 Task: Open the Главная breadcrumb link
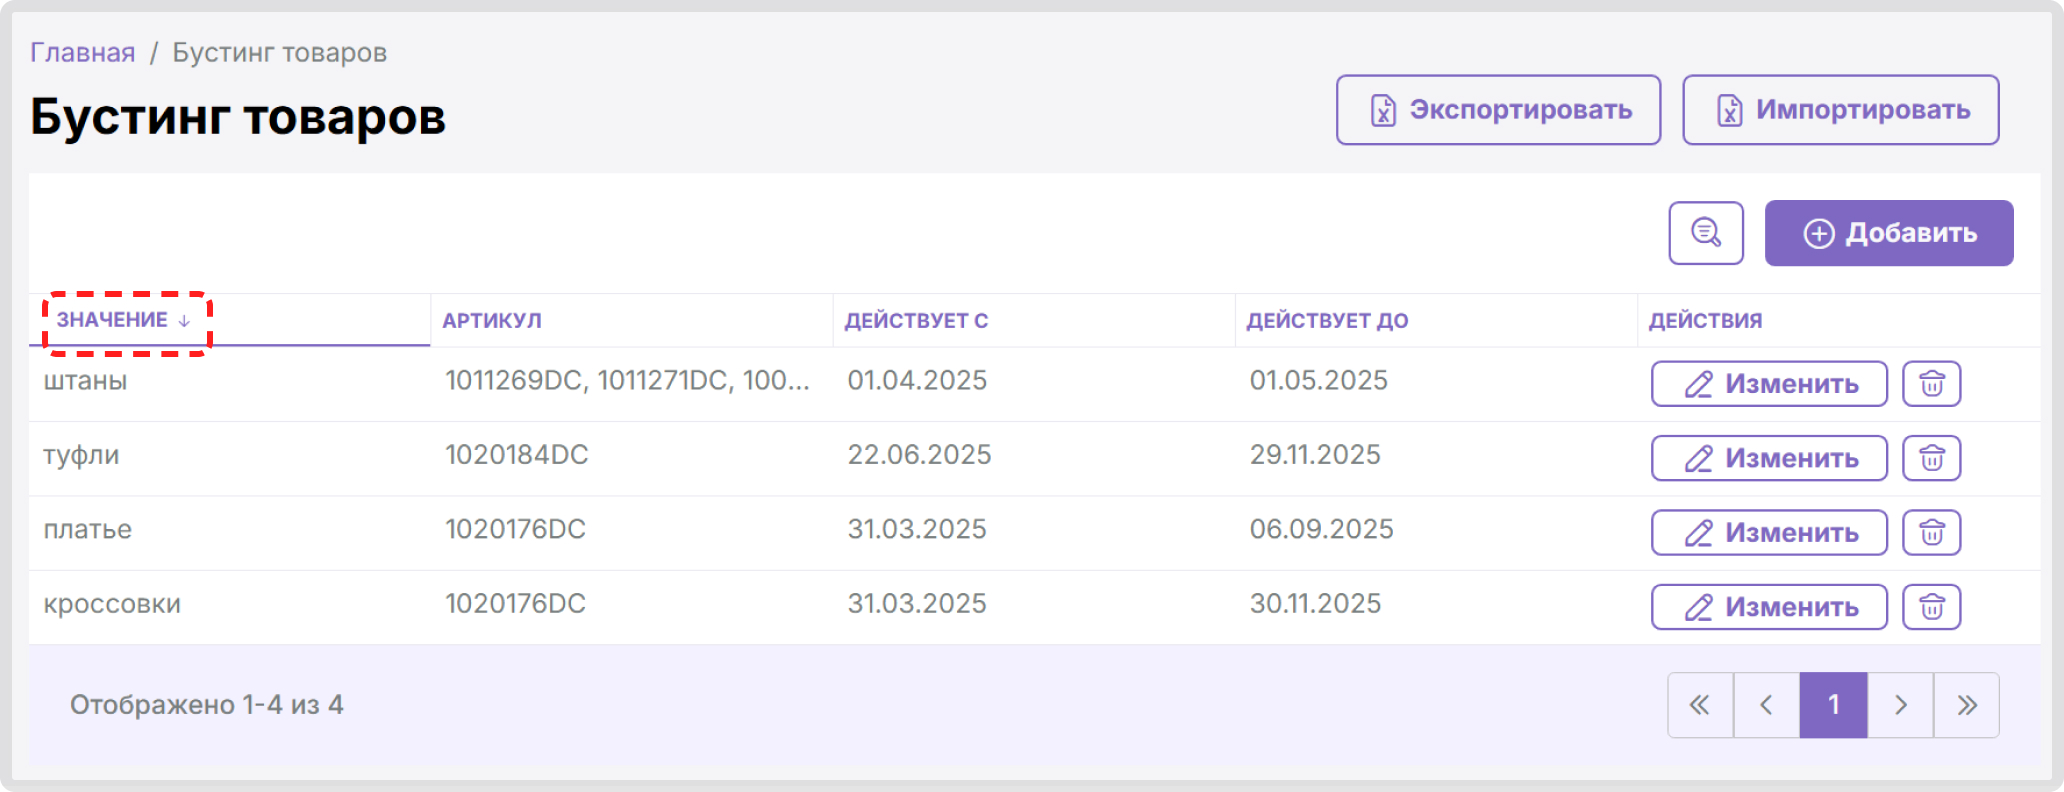tap(83, 53)
